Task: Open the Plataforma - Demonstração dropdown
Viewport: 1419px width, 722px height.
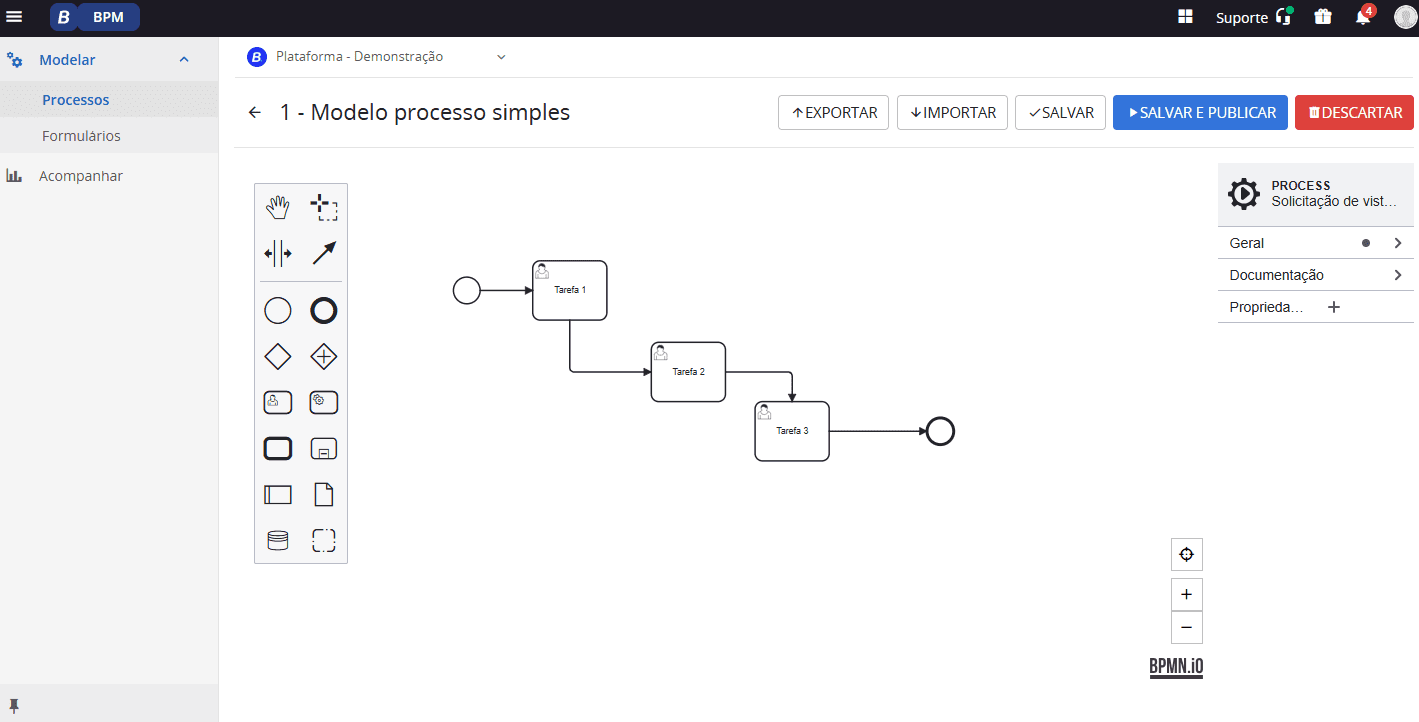Action: click(501, 57)
